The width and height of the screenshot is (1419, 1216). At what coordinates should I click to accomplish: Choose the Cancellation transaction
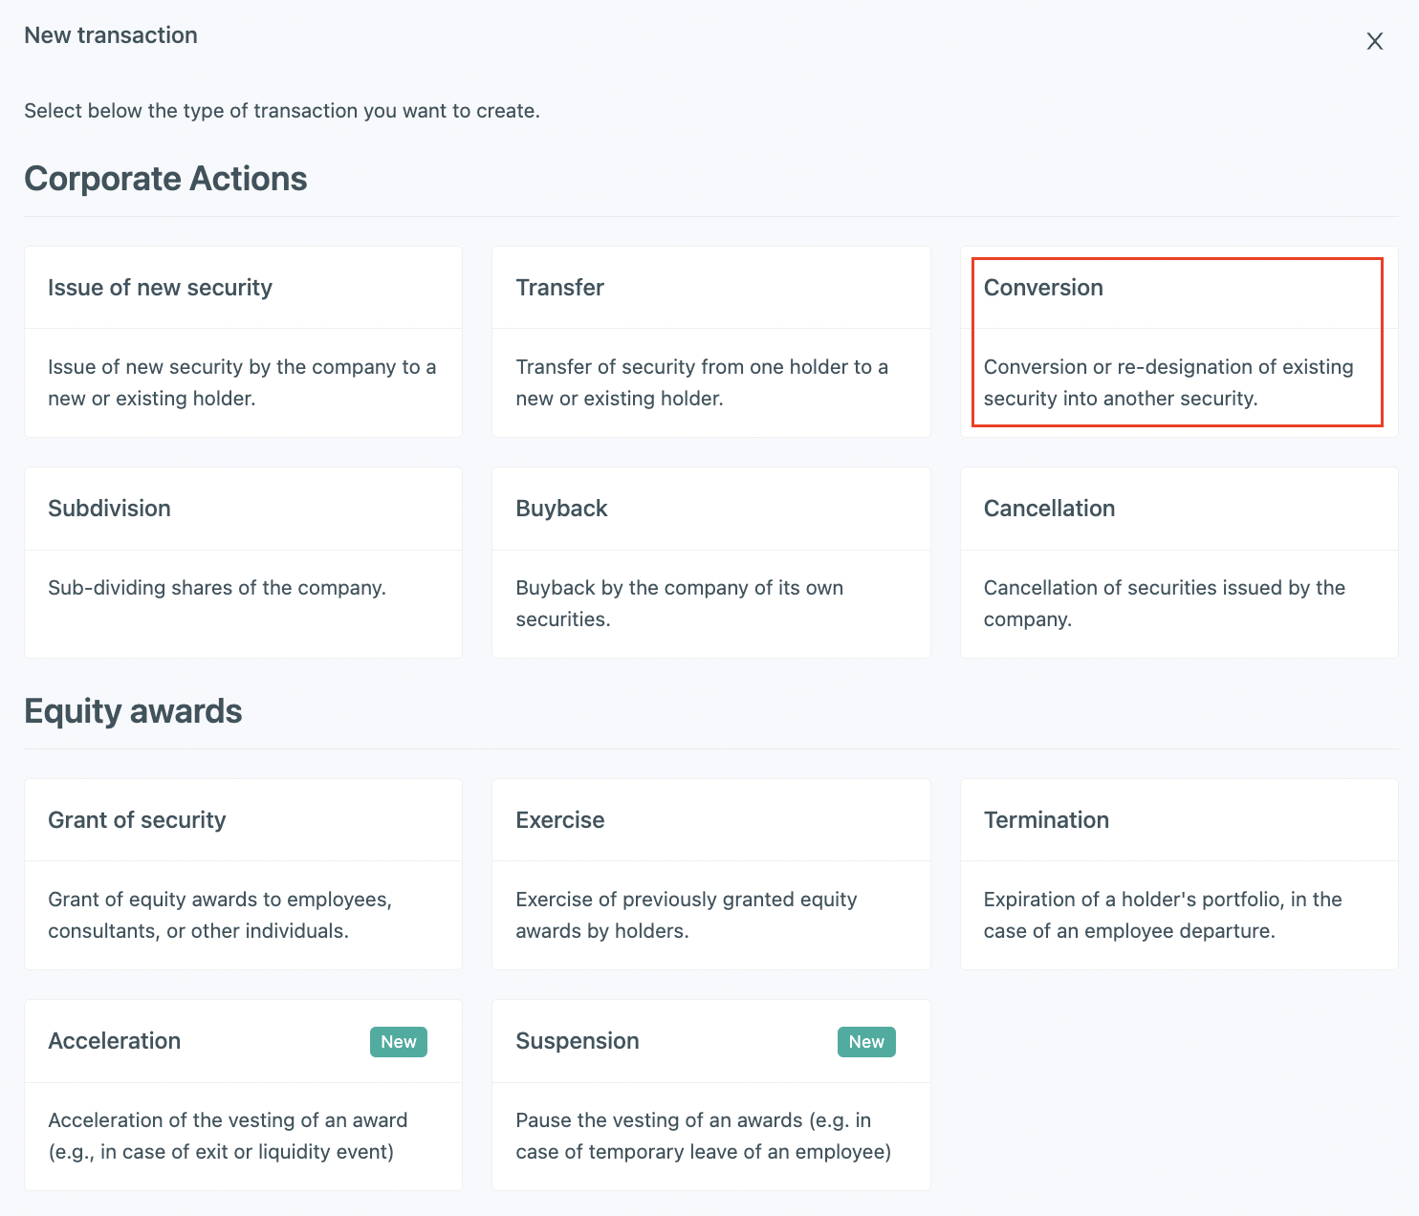pyautogui.click(x=1178, y=561)
